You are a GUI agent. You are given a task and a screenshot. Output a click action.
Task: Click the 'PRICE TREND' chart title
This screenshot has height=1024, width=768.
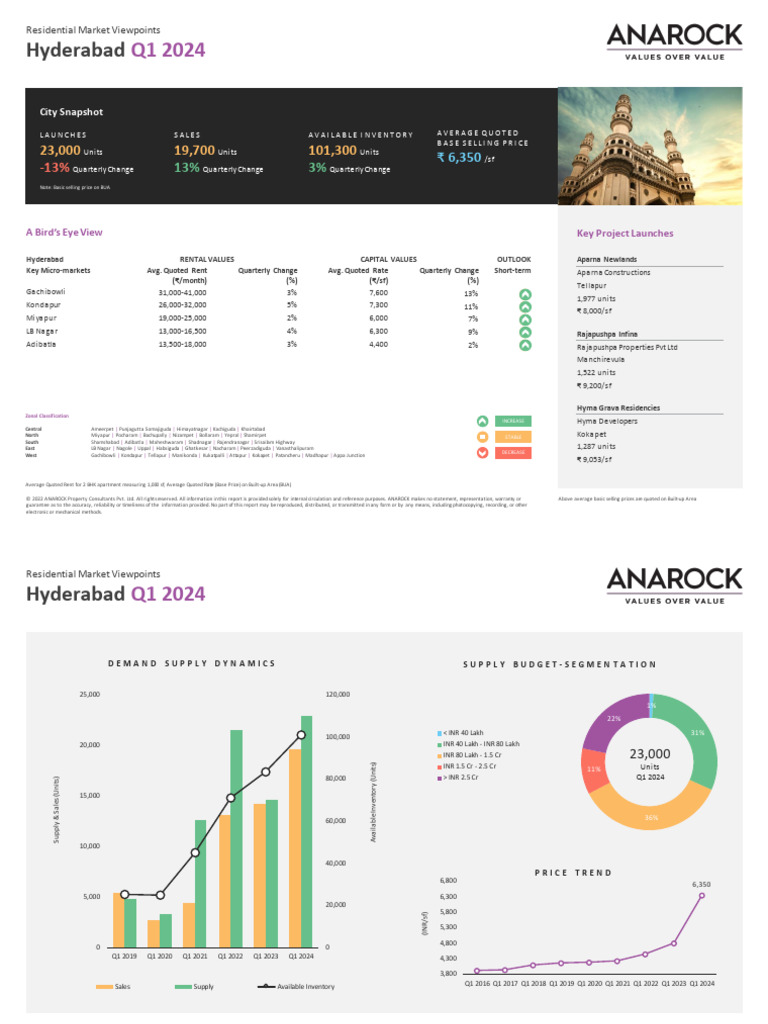573,873
